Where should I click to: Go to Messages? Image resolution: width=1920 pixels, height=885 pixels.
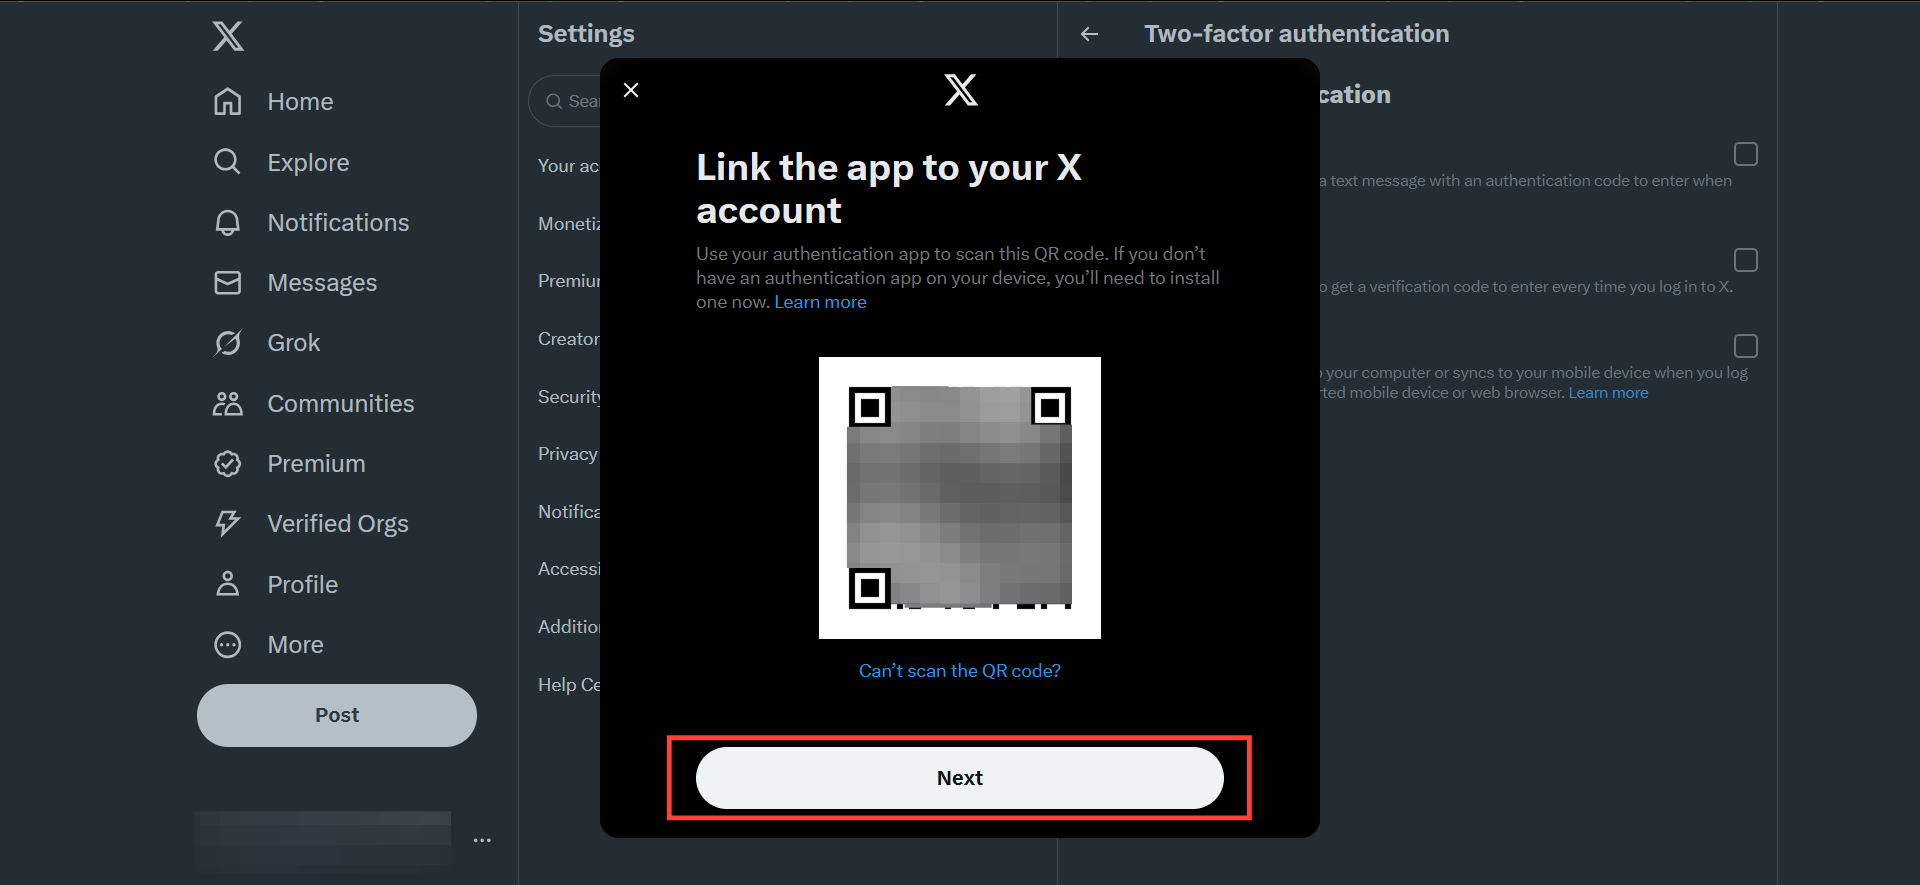tap(322, 283)
